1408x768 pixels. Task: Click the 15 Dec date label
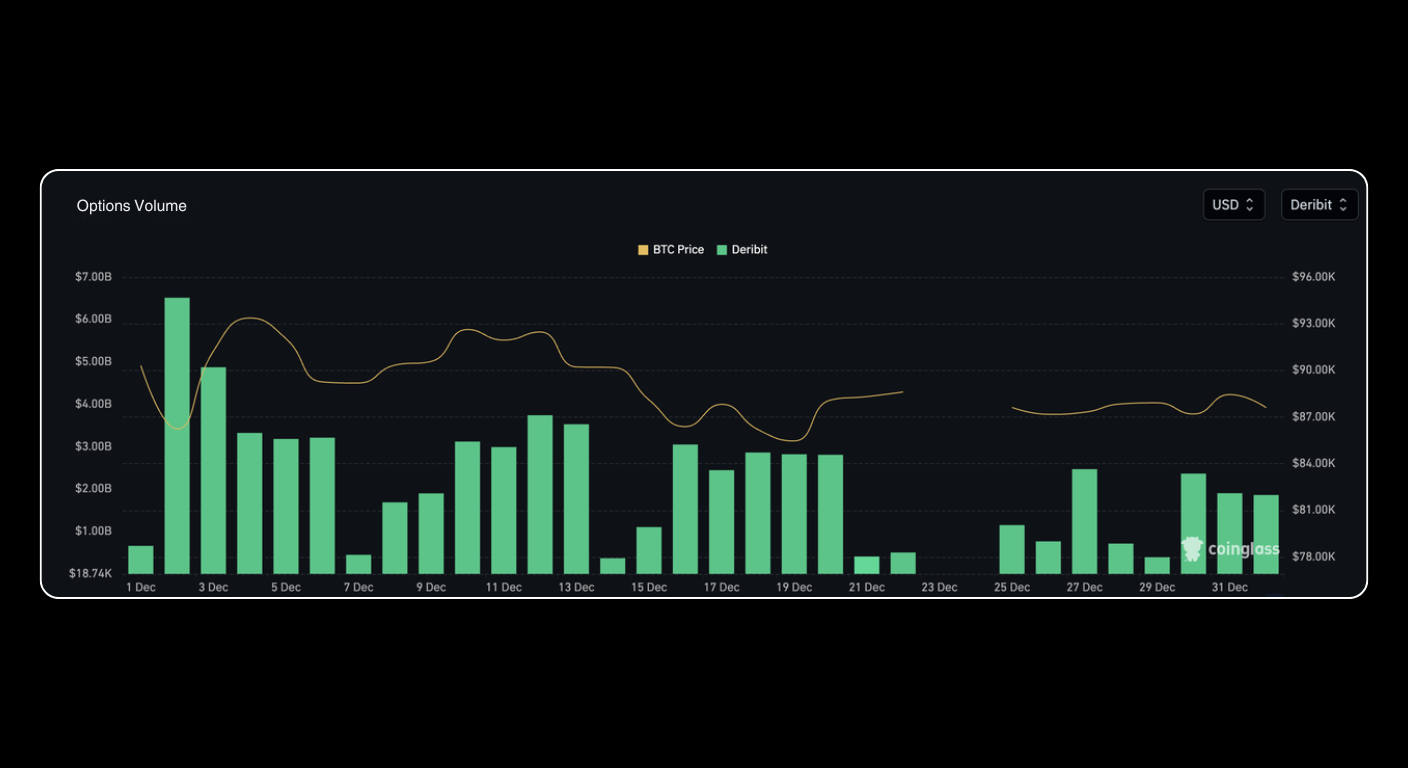coord(648,587)
